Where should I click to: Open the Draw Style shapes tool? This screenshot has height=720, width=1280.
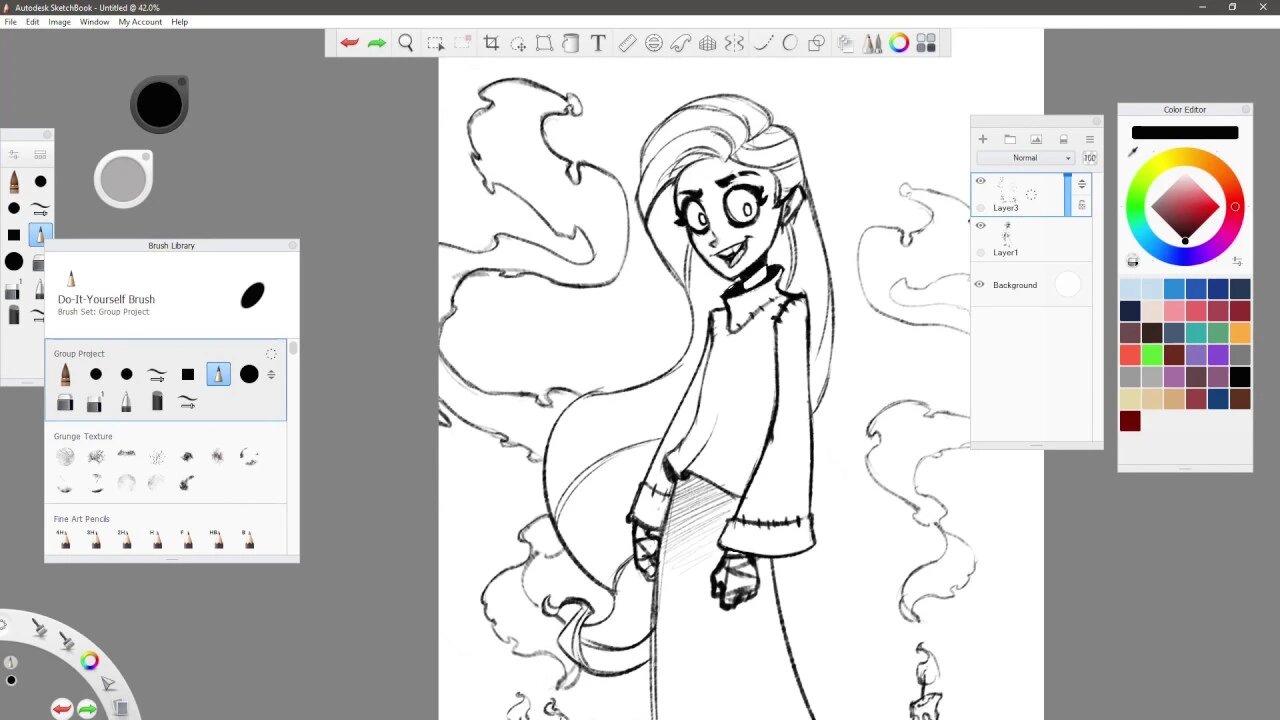coord(816,43)
